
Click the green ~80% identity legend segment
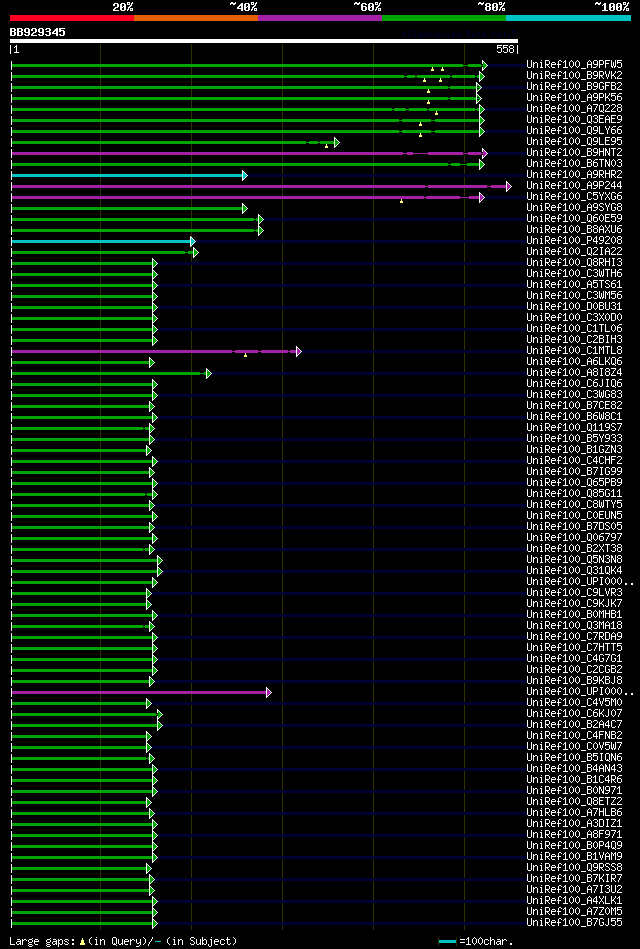pos(444,18)
